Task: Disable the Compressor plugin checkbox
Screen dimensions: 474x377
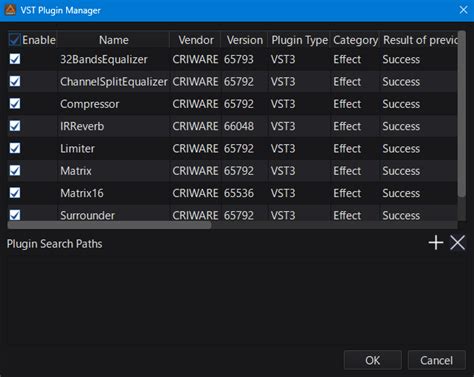Action: [x=15, y=104]
